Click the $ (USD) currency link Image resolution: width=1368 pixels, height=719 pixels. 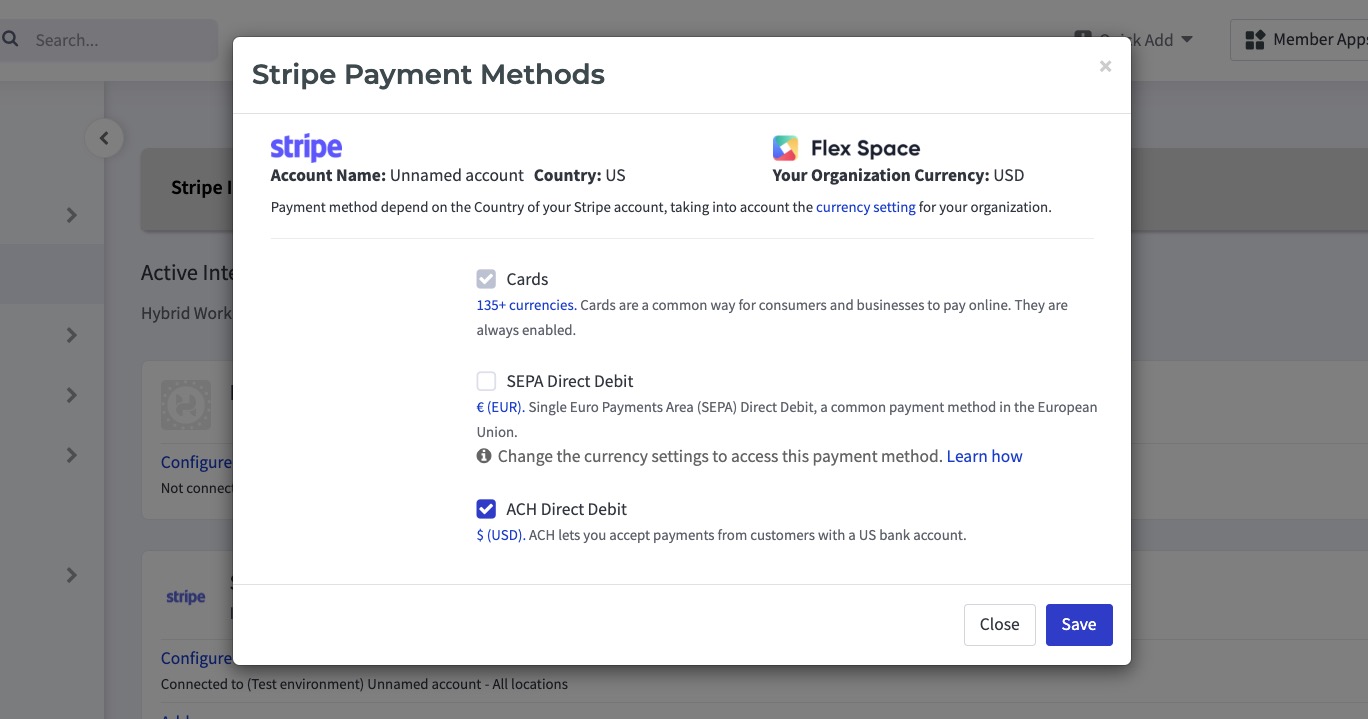pos(499,535)
